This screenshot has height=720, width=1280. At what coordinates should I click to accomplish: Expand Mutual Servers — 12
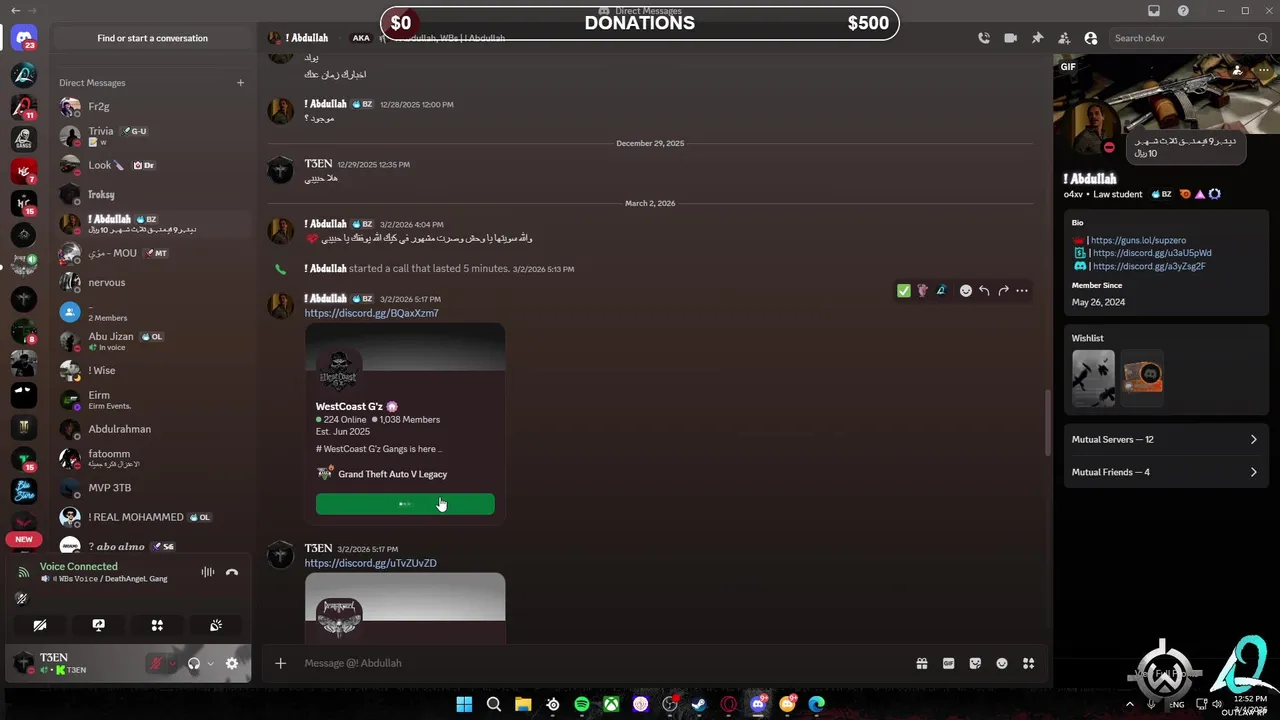tap(1164, 440)
